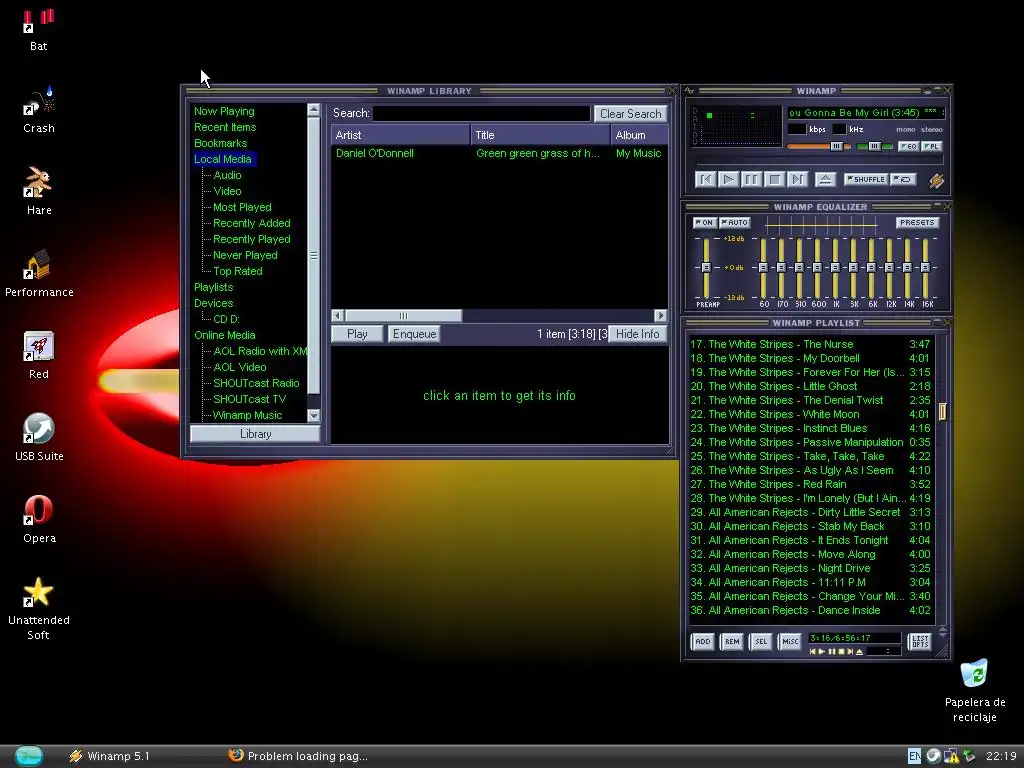Open the playlist SEL menu button

[x=761, y=641]
